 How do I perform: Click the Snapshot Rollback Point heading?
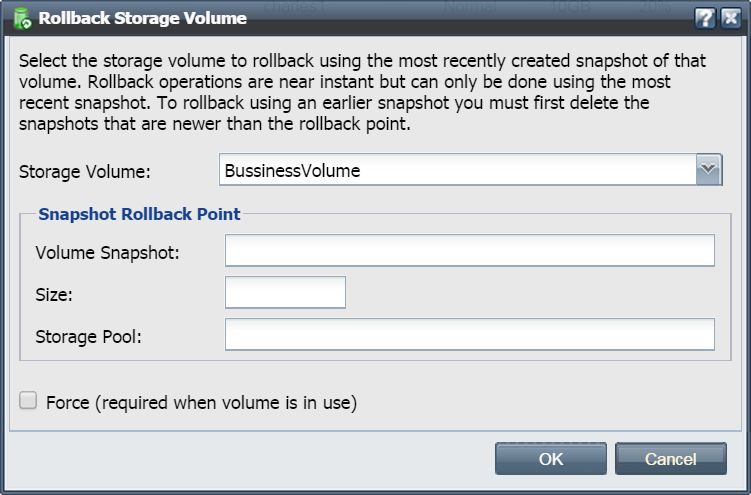tap(139, 214)
